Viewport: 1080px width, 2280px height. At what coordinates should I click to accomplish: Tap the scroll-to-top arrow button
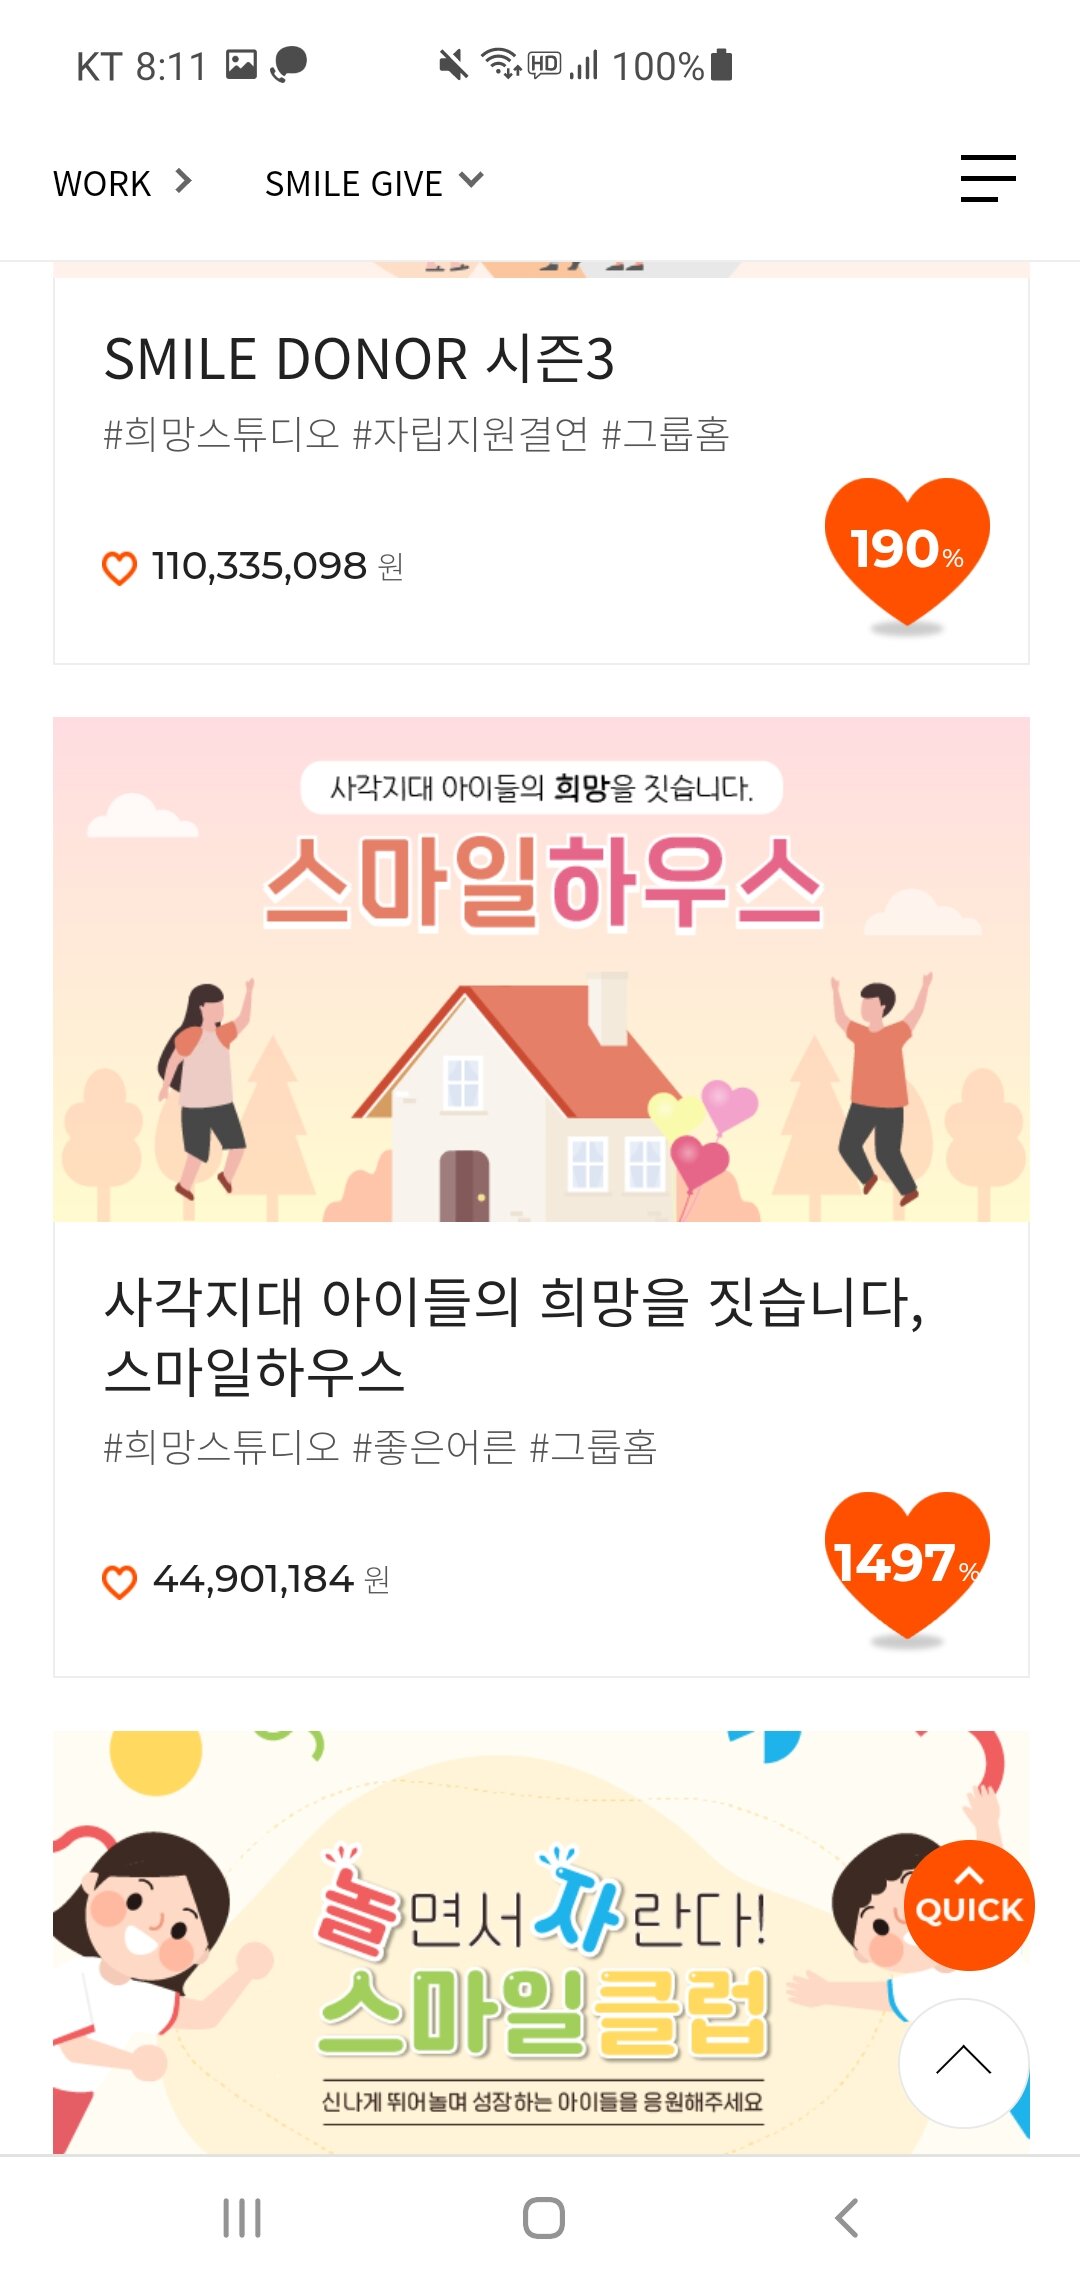point(964,2063)
